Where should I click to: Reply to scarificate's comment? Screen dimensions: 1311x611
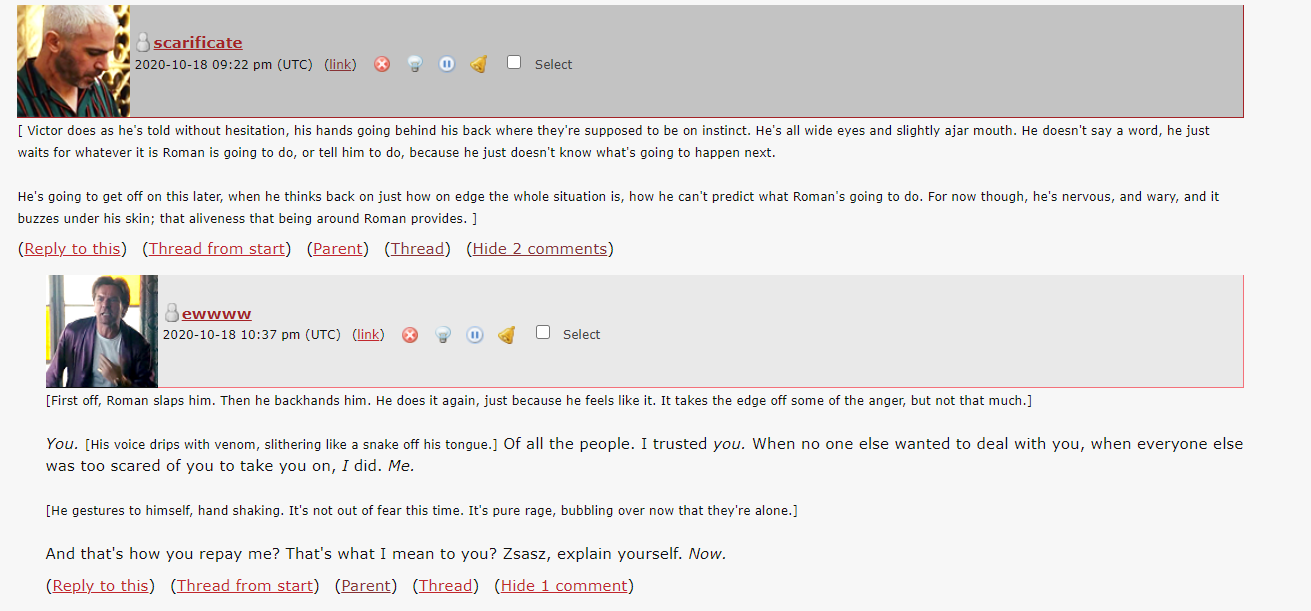(72, 249)
